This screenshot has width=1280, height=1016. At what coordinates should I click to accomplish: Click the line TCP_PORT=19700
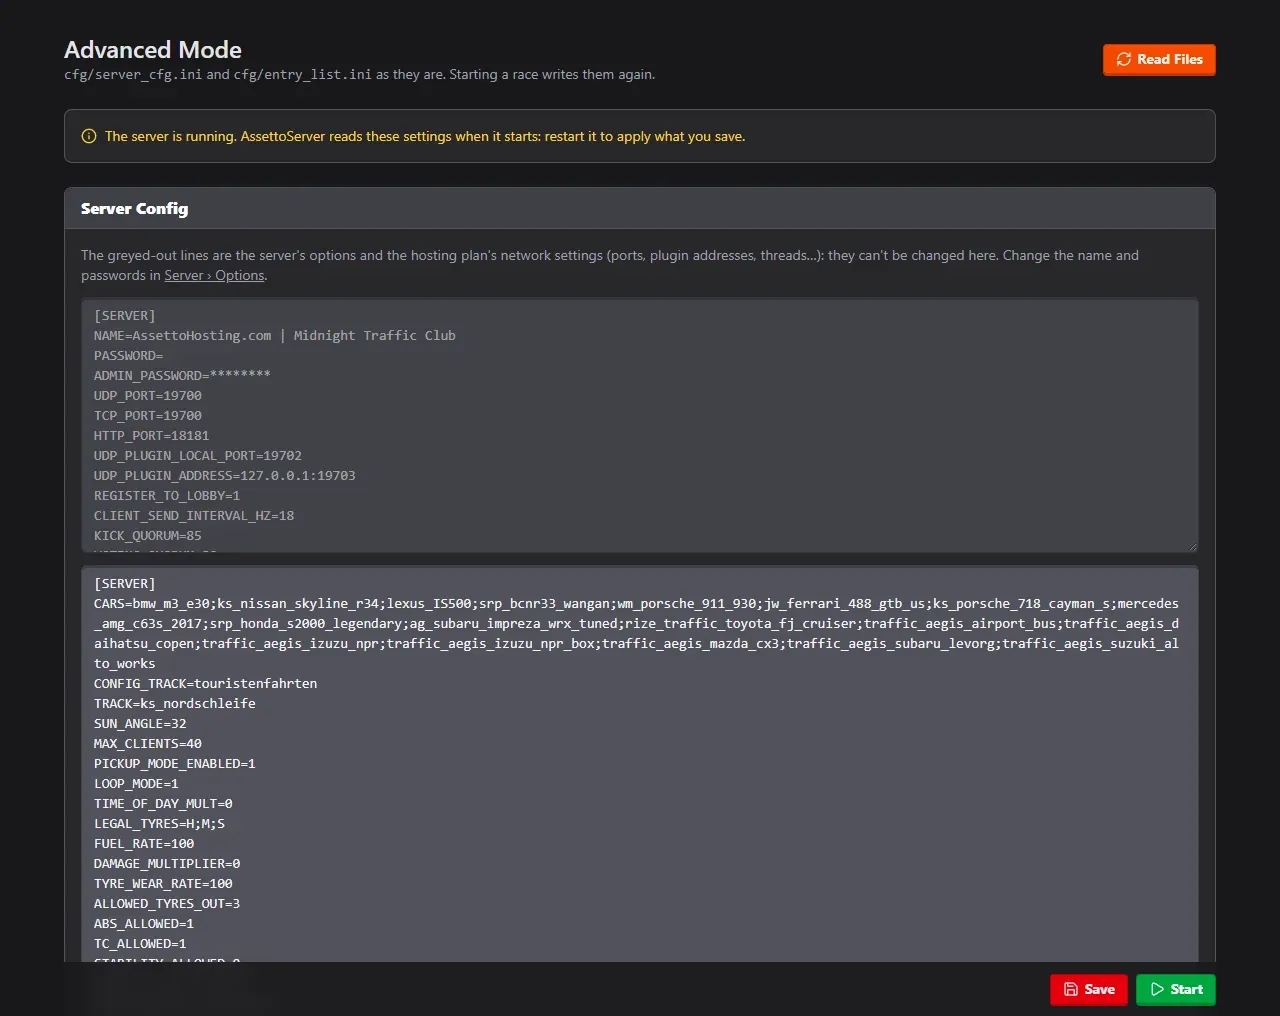(148, 415)
